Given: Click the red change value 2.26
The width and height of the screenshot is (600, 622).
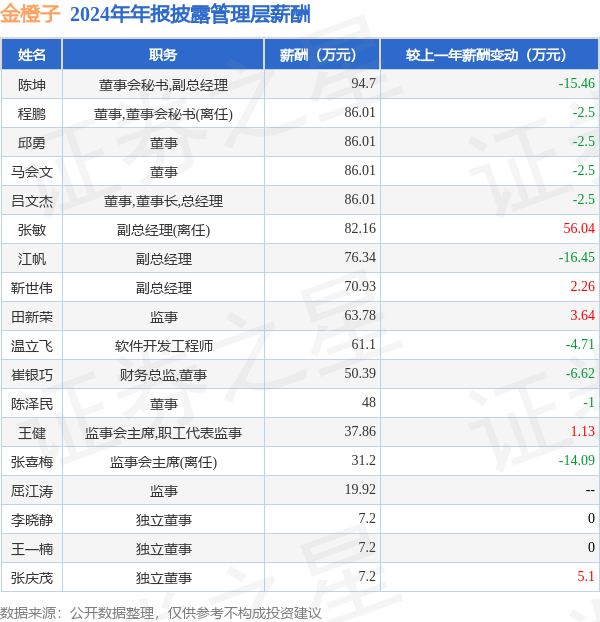Looking at the screenshot, I should click(583, 286).
